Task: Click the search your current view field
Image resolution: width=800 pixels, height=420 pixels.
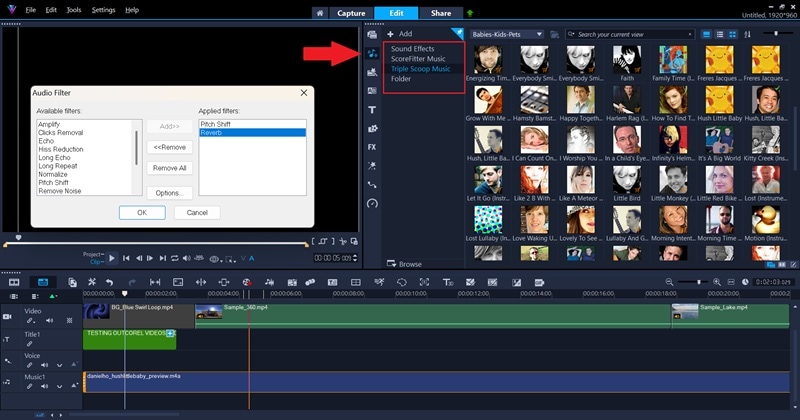Action: click(630, 35)
